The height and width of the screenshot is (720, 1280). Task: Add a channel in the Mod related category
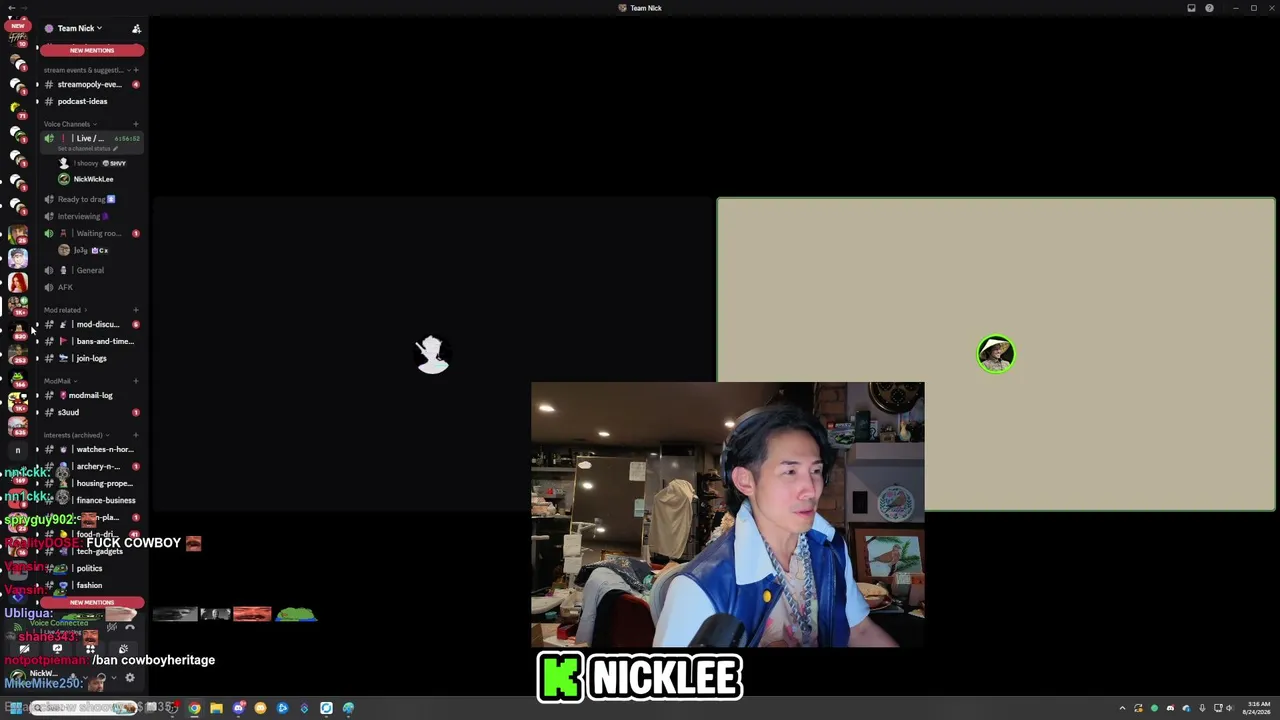pos(136,310)
